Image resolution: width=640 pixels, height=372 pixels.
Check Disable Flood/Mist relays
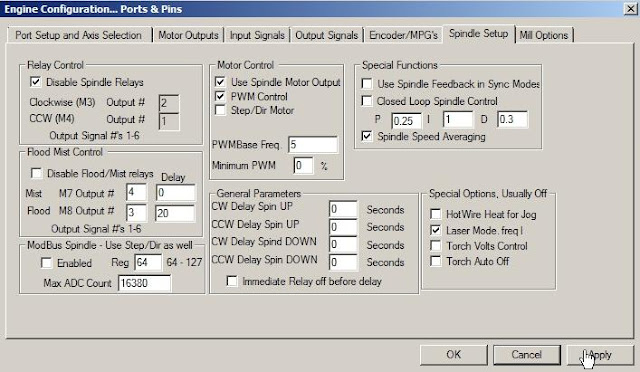pos(36,173)
